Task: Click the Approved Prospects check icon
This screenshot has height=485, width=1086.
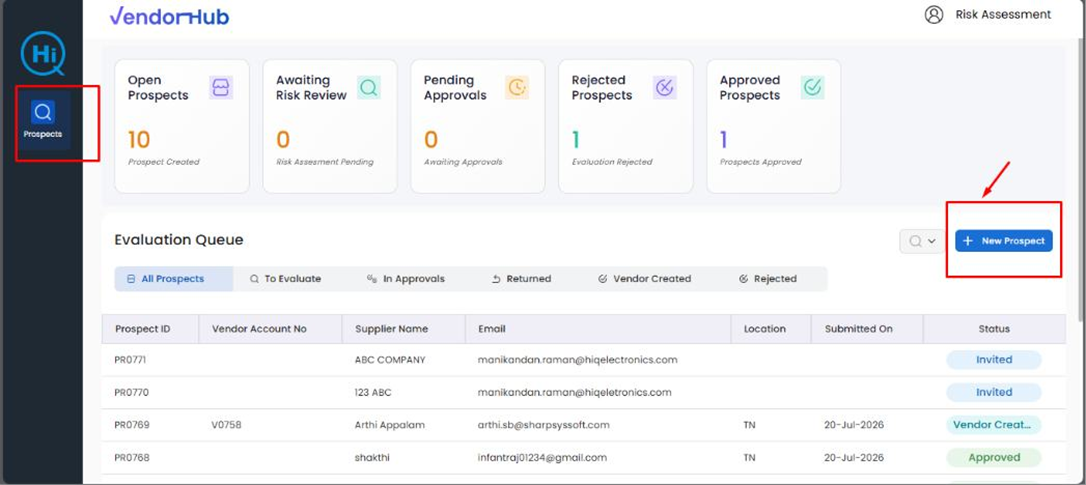Action: click(x=812, y=88)
